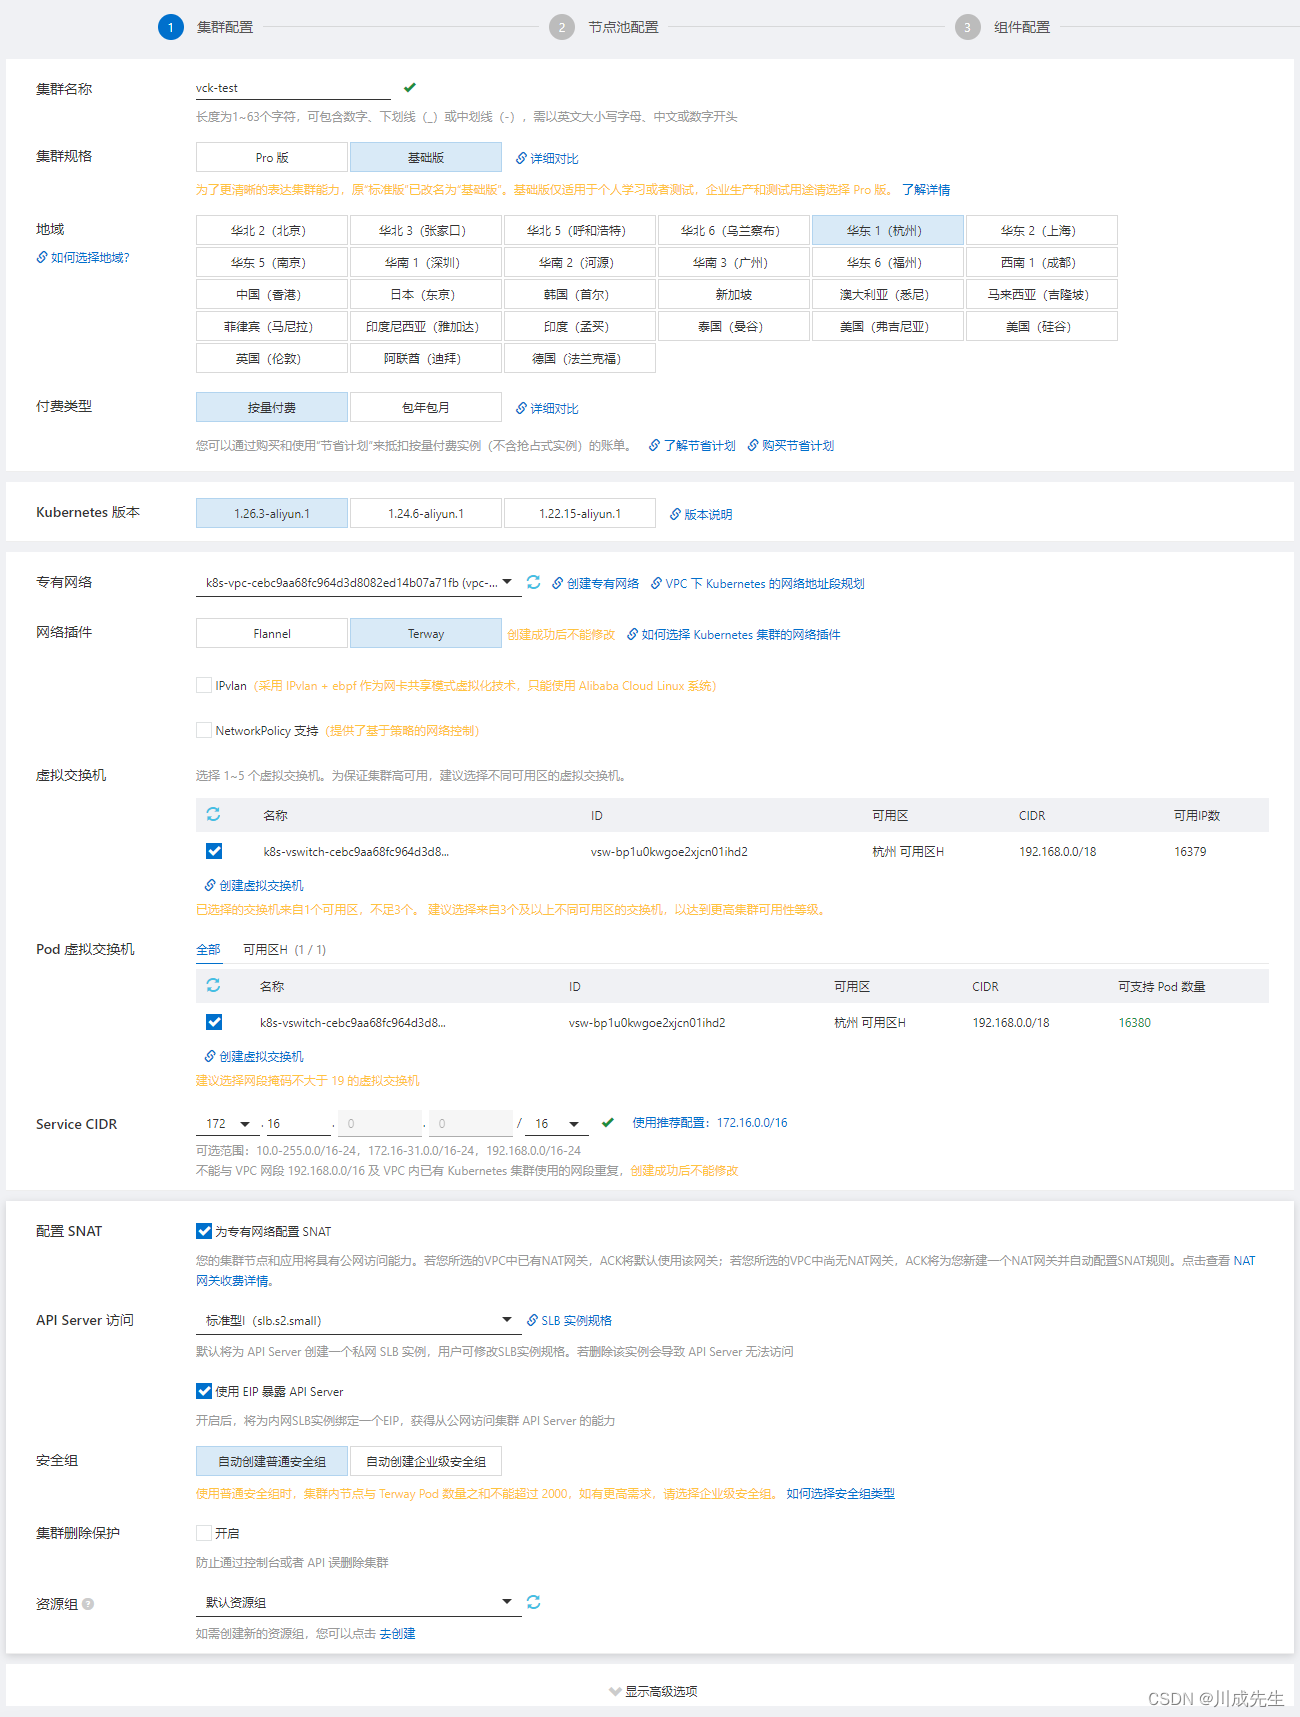Enable cluster deletion protection 开启 checkbox
Image resolution: width=1300 pixels, height=1717 pixels.
pyautogui.click(x=204, y=1533)
